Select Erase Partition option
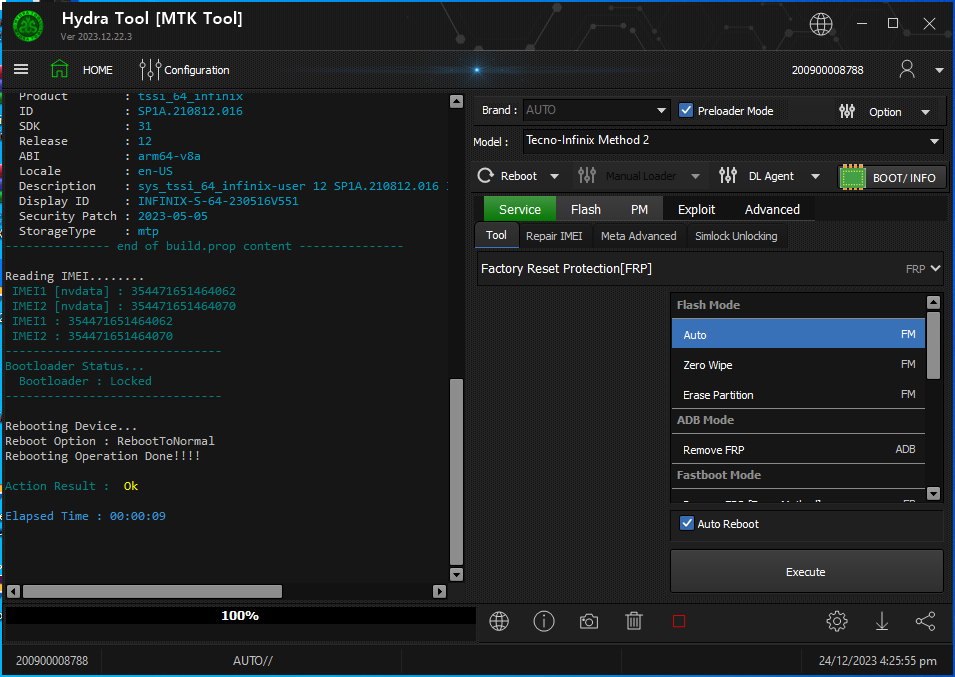Image resolution: width=955 pixels, height=677 pixels. 798,395
